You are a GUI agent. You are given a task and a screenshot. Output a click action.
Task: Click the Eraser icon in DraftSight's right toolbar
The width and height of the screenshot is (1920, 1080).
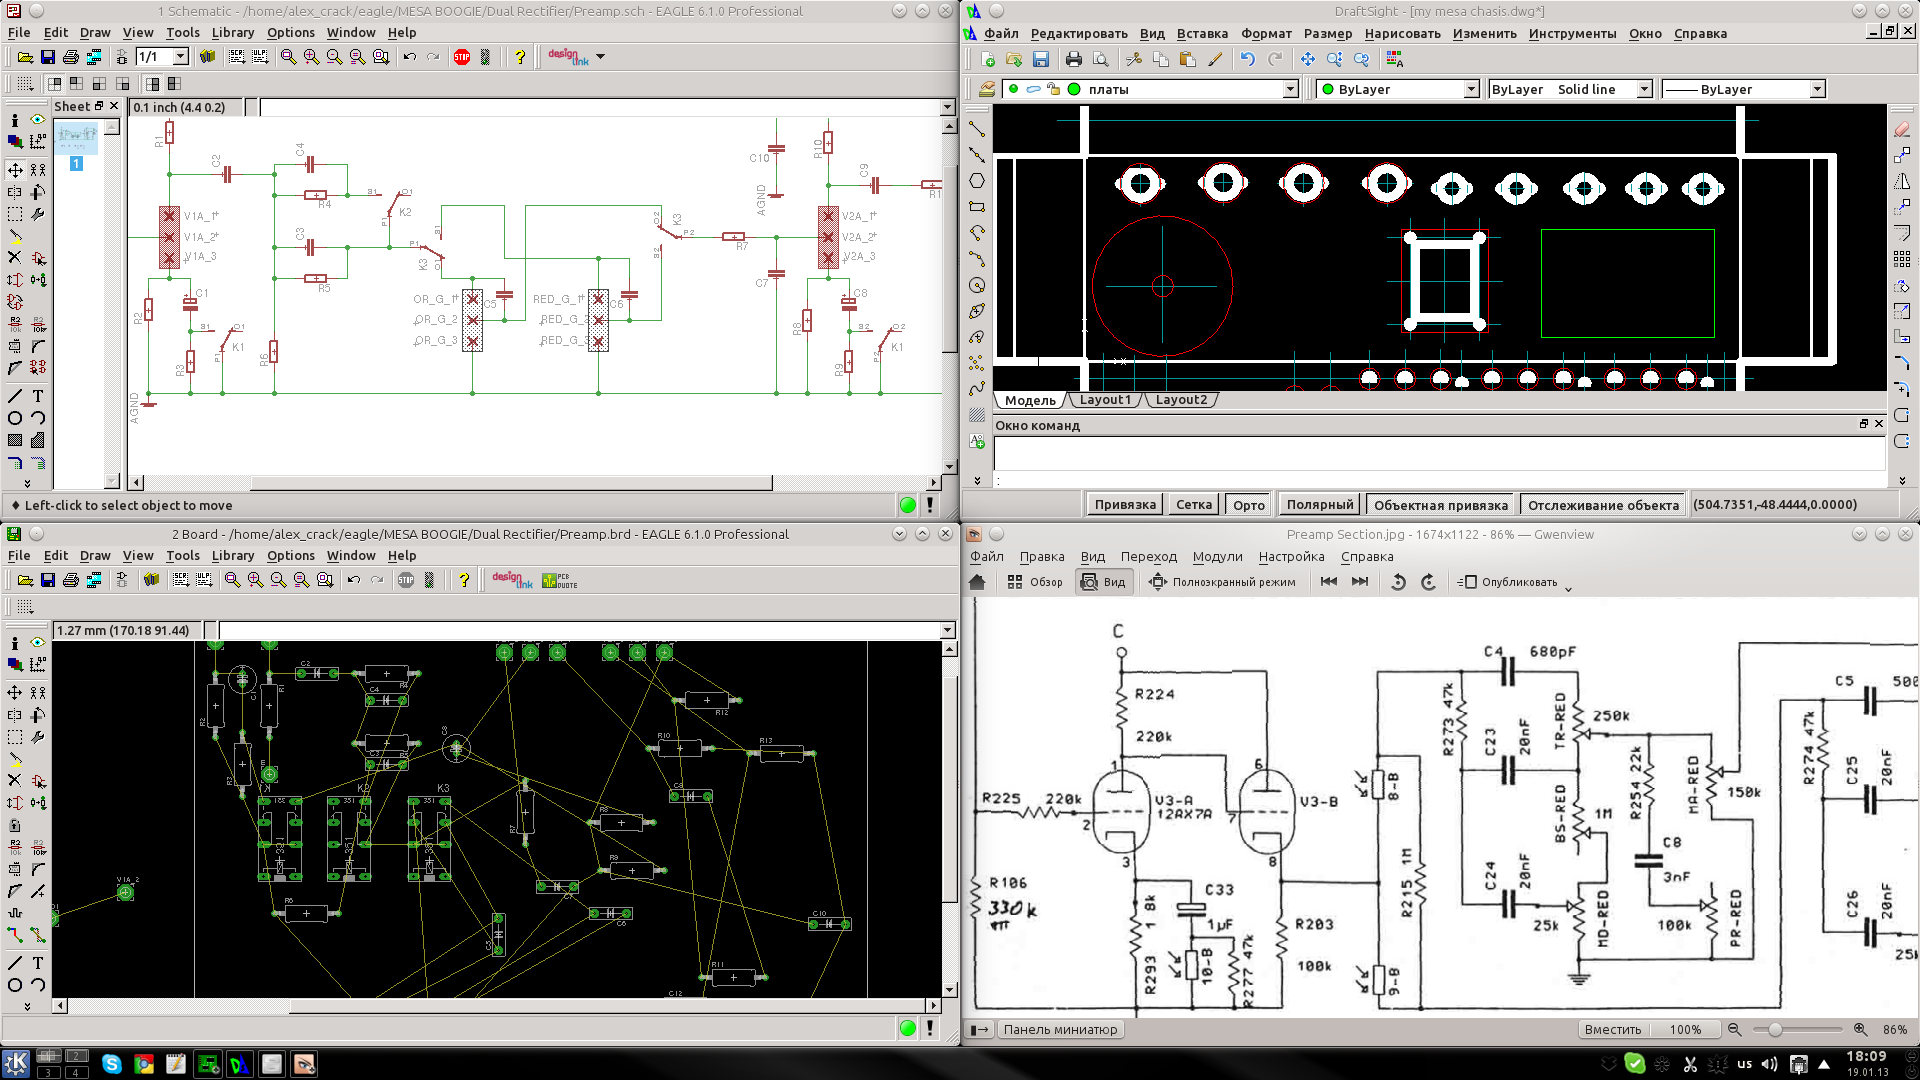(x=1902, y=129)
